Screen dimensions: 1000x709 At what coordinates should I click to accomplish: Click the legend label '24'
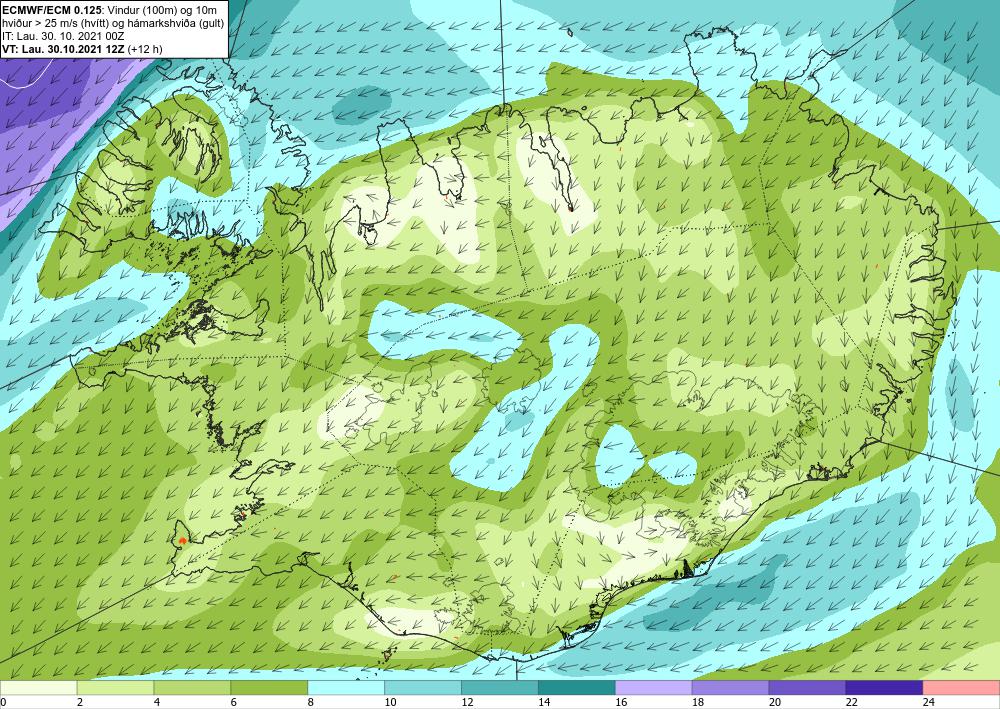(928, 702)
